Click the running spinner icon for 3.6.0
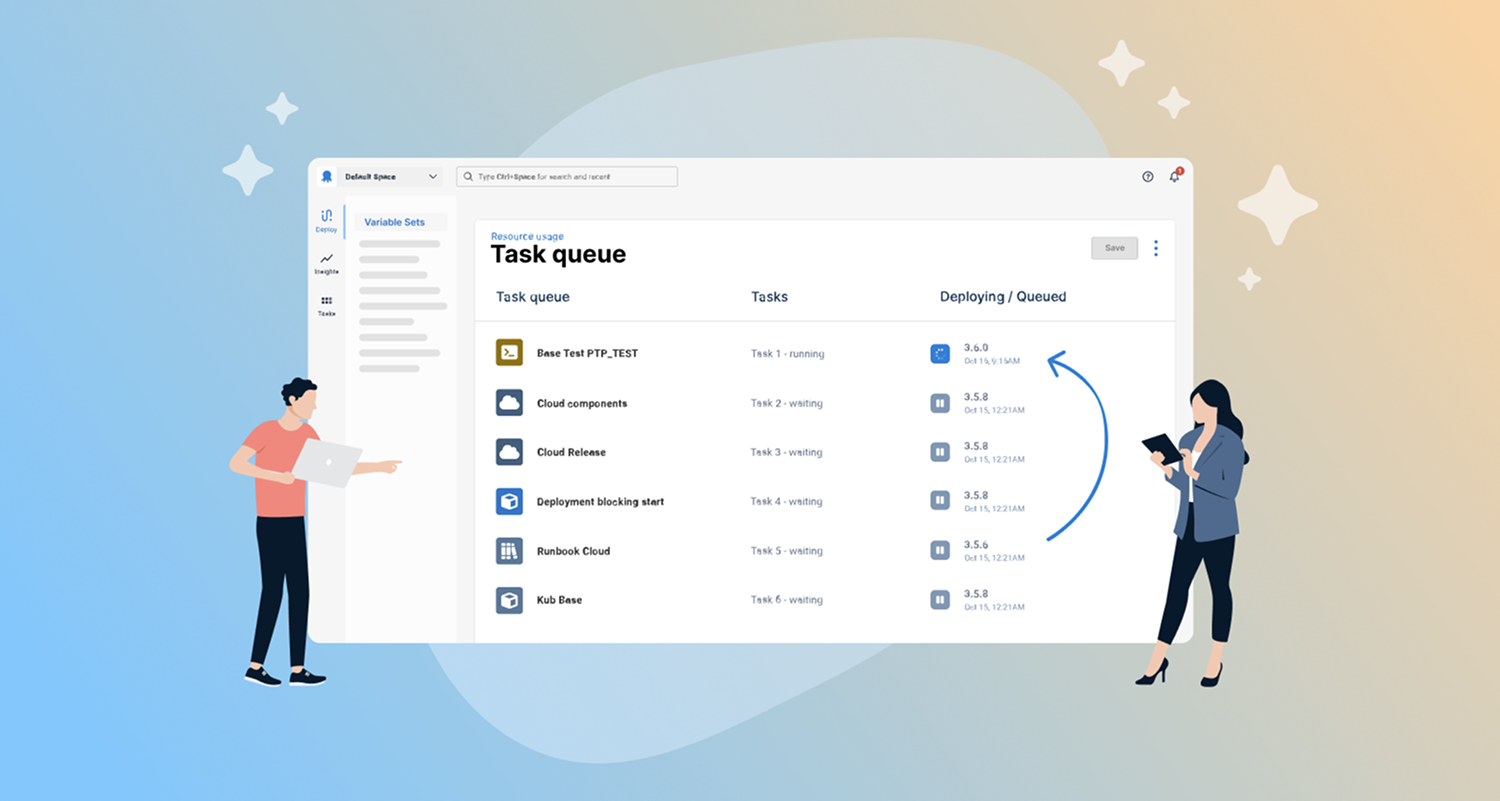Viewport: 1500px width, 801px height. pyautogui.click(x=940, y=353)
